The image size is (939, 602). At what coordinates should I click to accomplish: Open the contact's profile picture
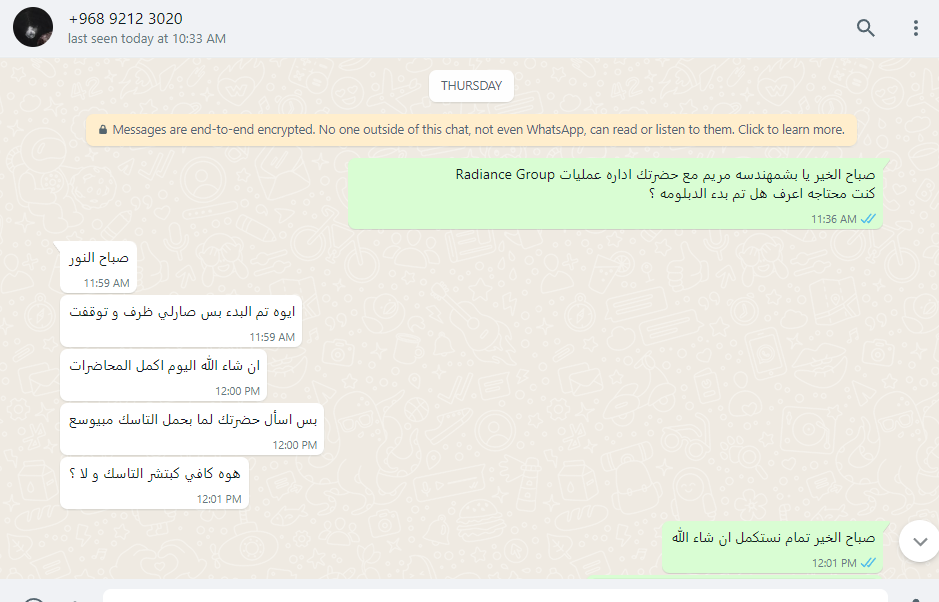tap(33, 27)
